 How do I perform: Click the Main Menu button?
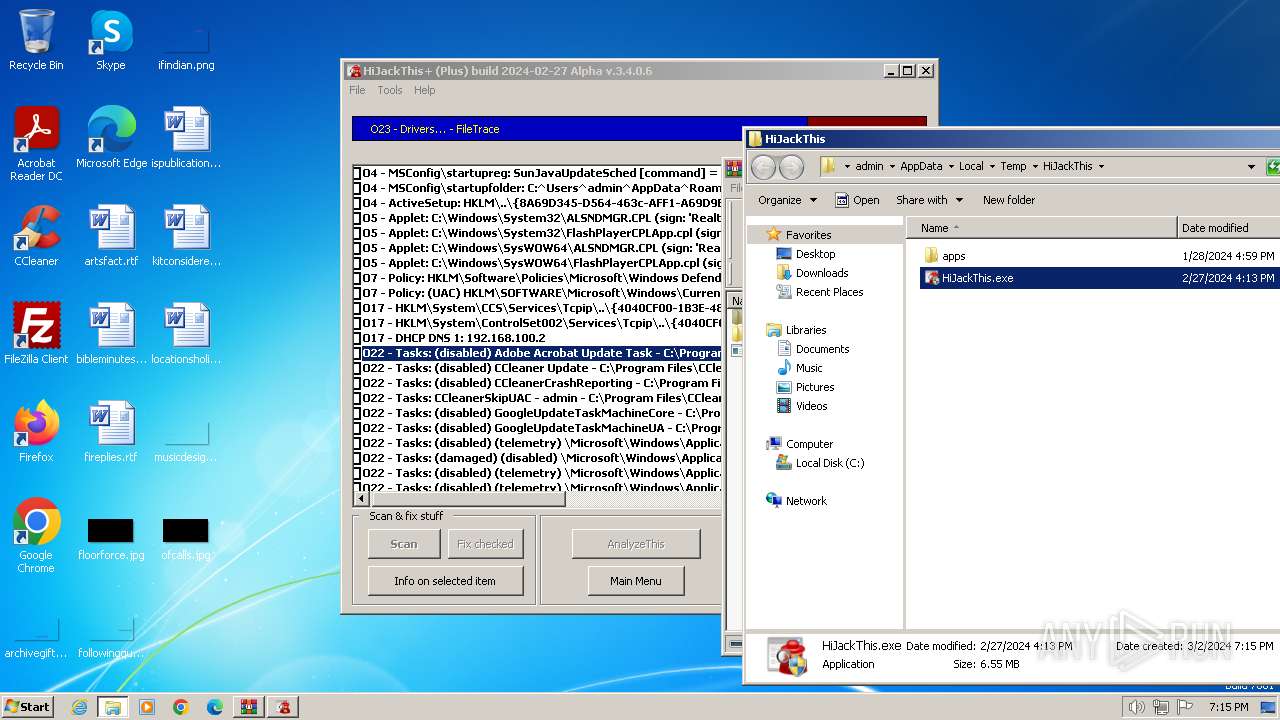pos(636,581)
